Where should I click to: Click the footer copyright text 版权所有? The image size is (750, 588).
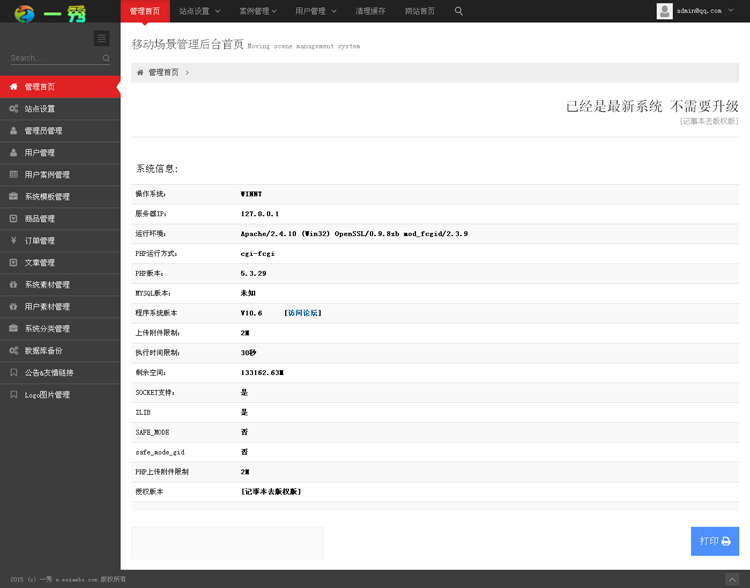click(x=113, y=580)
